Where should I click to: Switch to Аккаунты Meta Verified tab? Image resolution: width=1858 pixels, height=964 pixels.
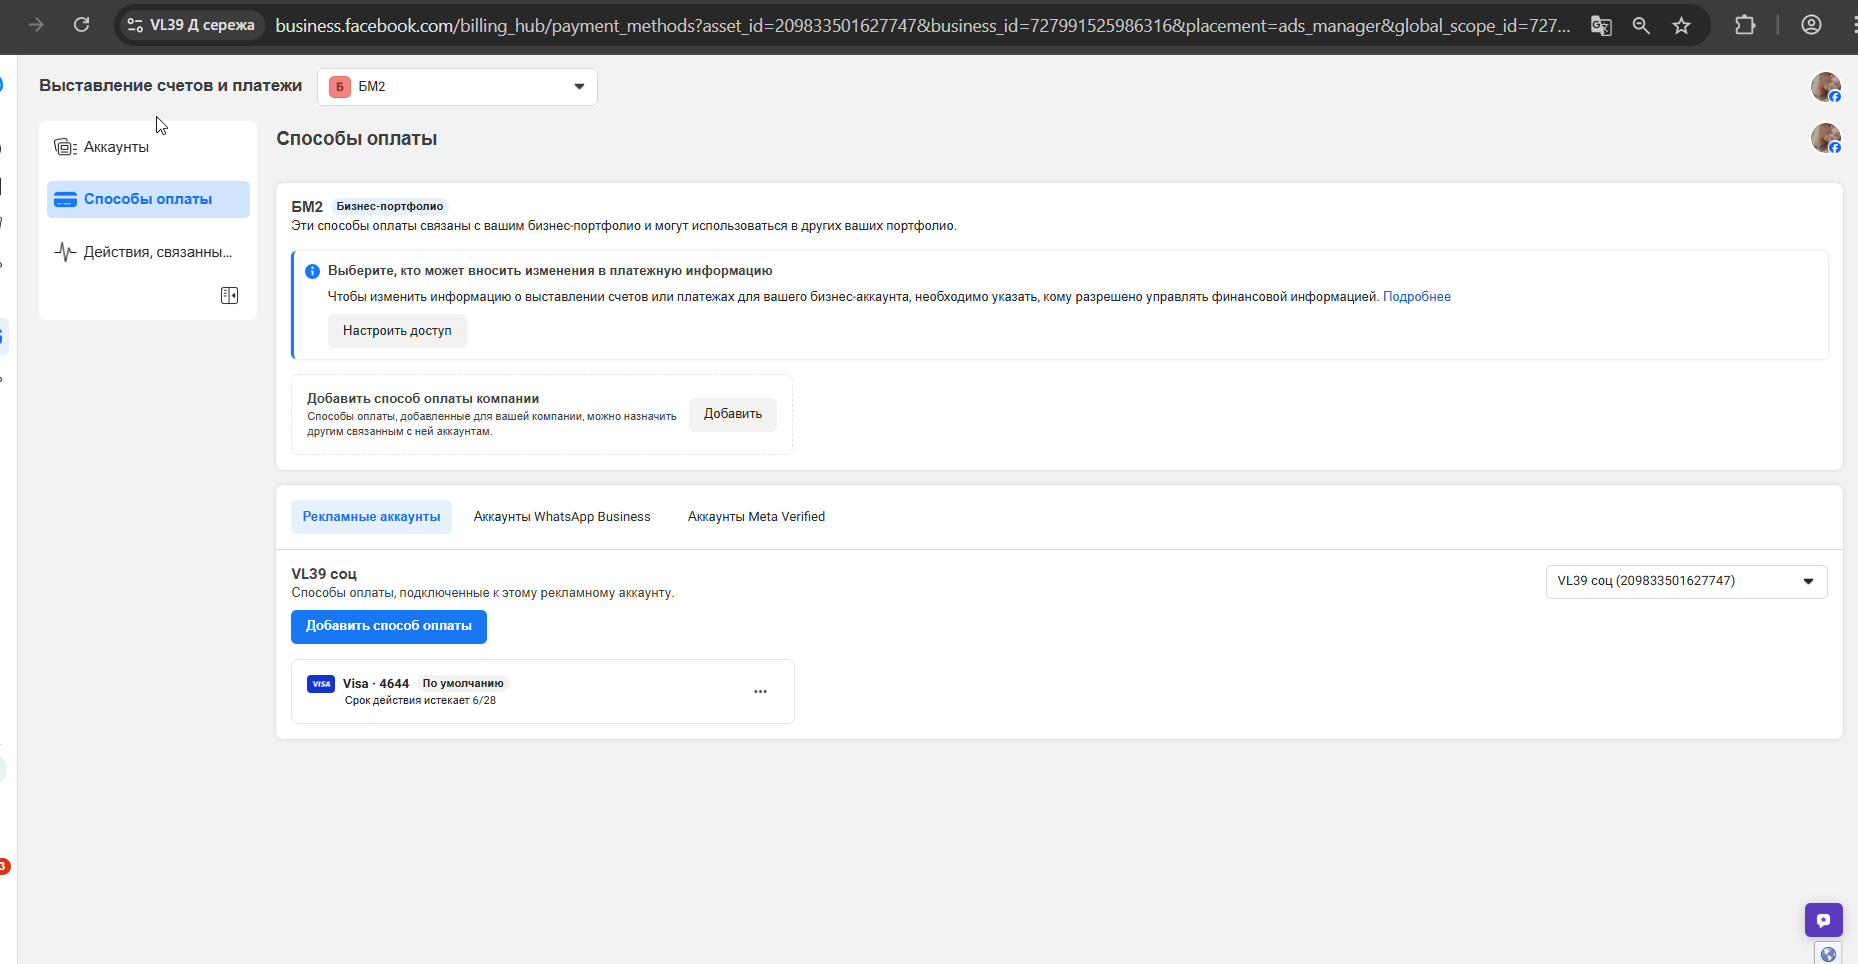click(x=756, y=517)
